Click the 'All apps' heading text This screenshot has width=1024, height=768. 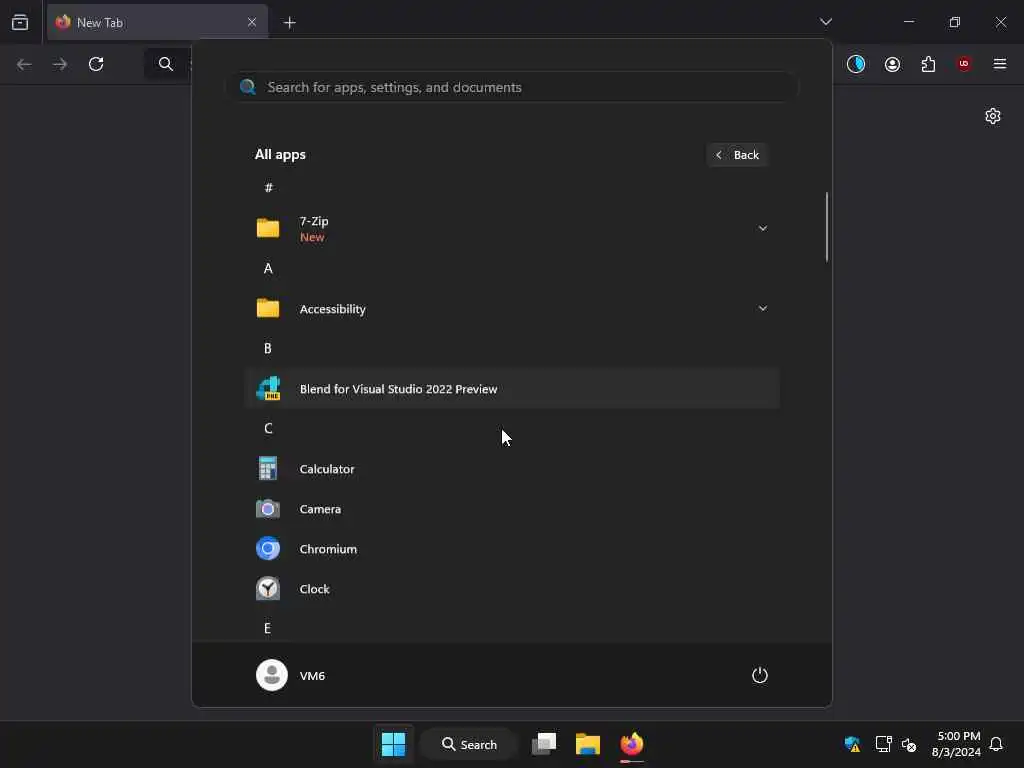click(280, 155)
